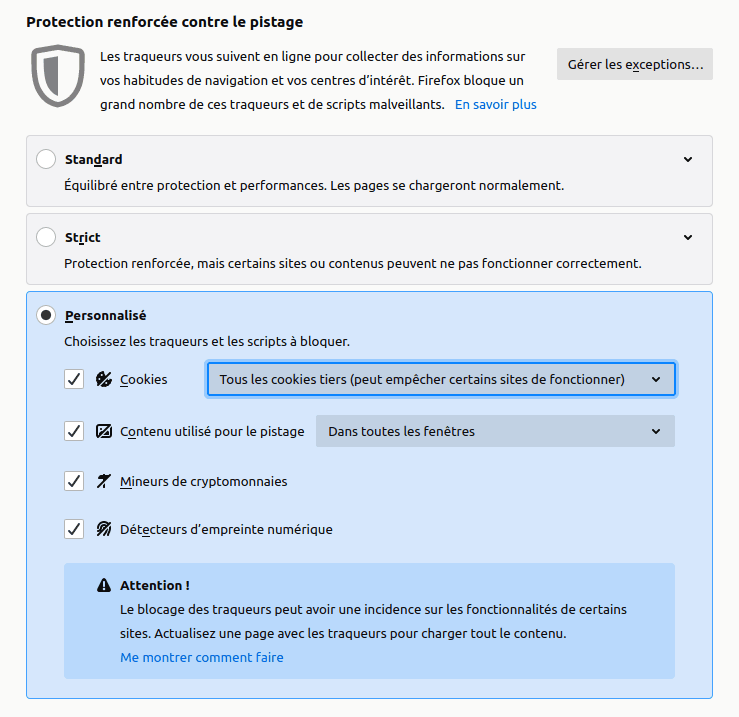Uncheck the Cookies checkbox
Viewport: 739px width, 717px height.
[74, 380]
